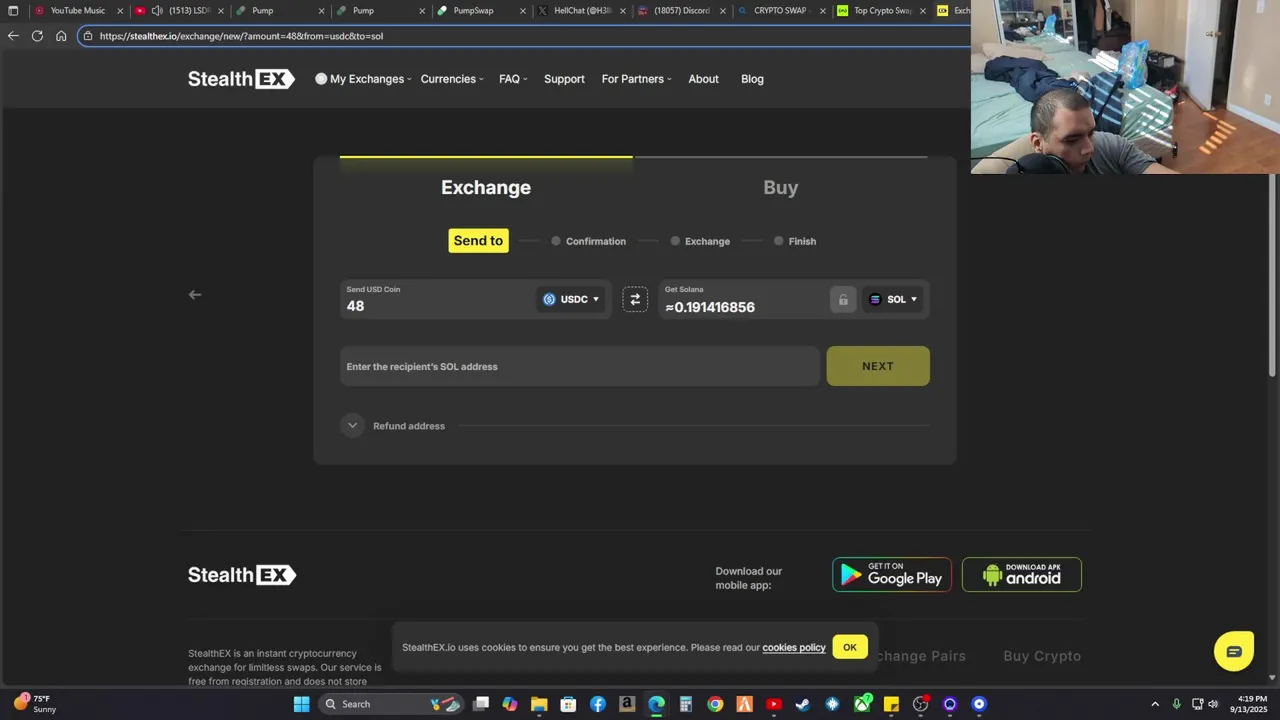Screen dimensions: 1280x720
Task: Open For Partners dropdown menu
Action: tap(636, 79)
